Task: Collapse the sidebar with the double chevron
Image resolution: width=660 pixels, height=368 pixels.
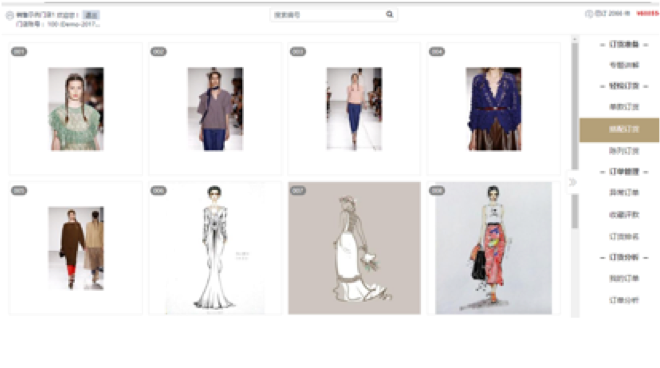Action: pyautogui.click(x=572, y=182)
